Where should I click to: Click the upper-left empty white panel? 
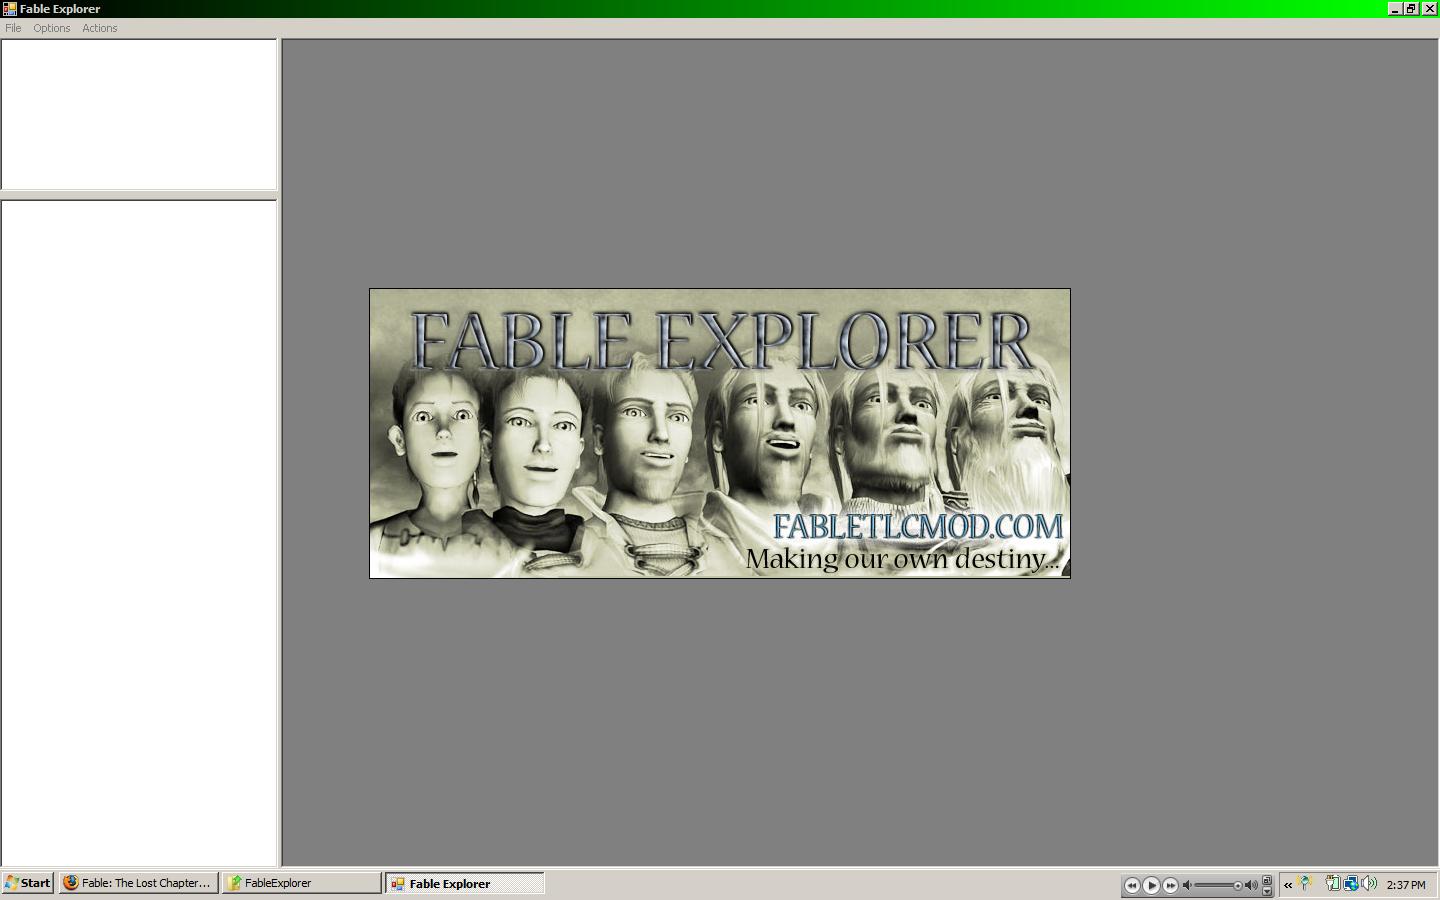[x=139, y=114]
